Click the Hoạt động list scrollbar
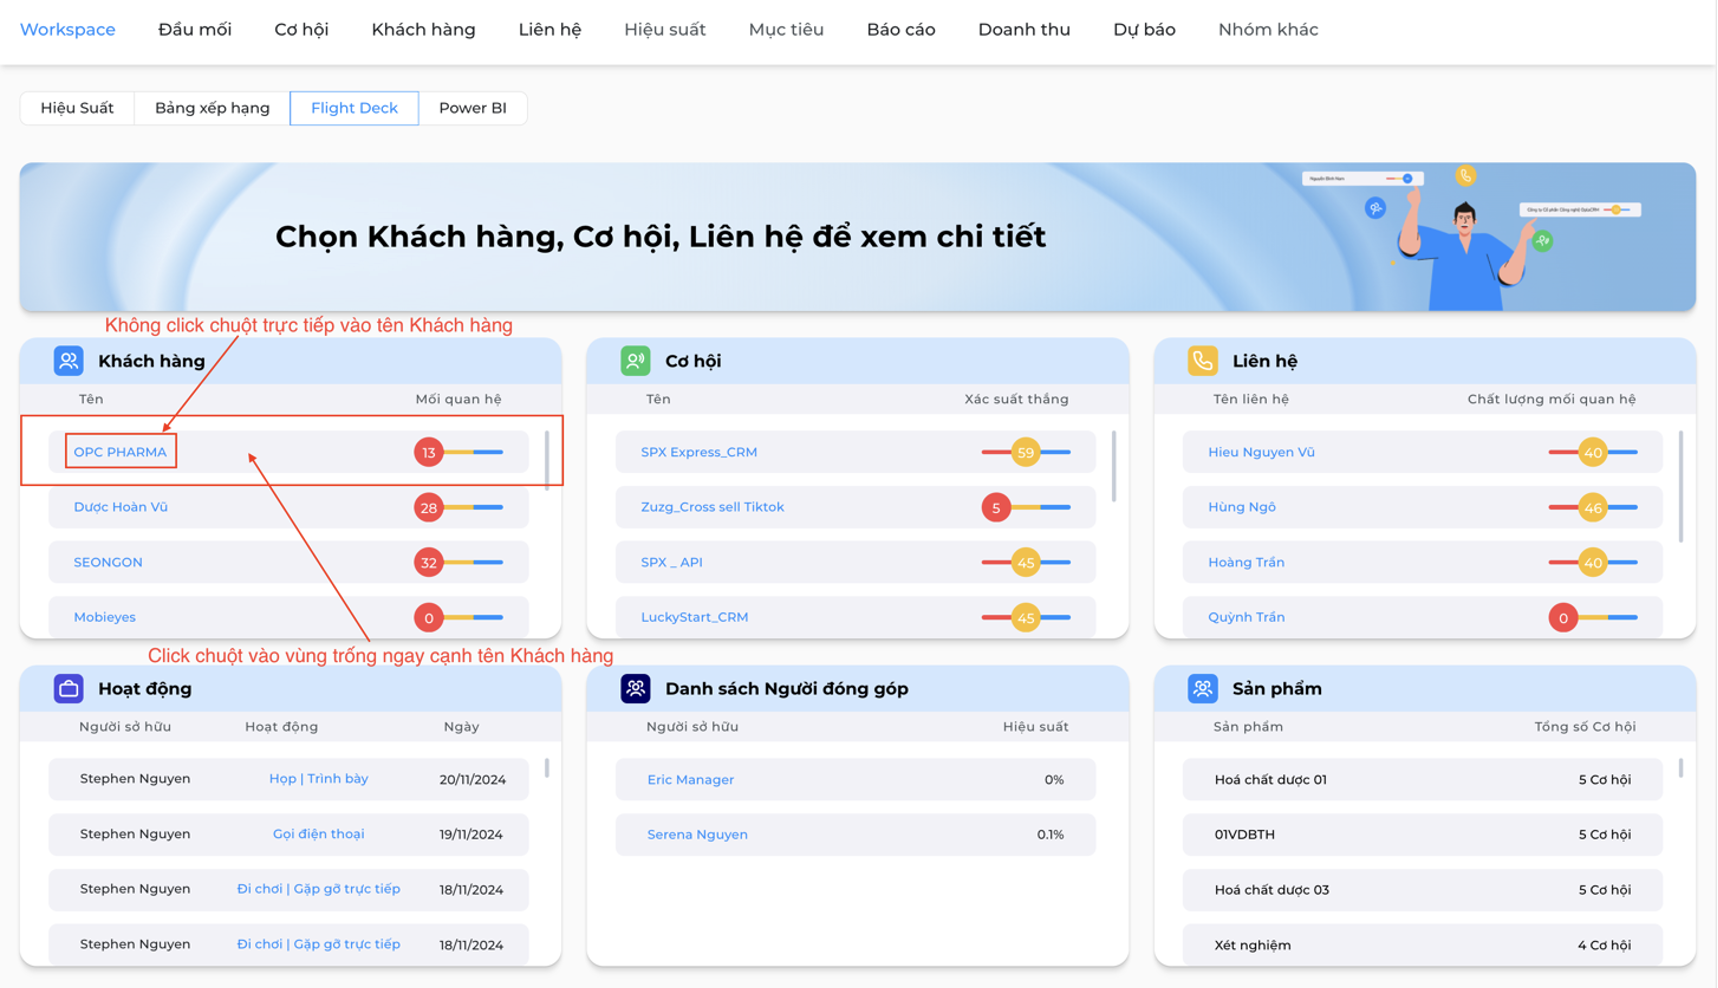This screenshot has height=988, width=1718. click(x=546, y=768)
